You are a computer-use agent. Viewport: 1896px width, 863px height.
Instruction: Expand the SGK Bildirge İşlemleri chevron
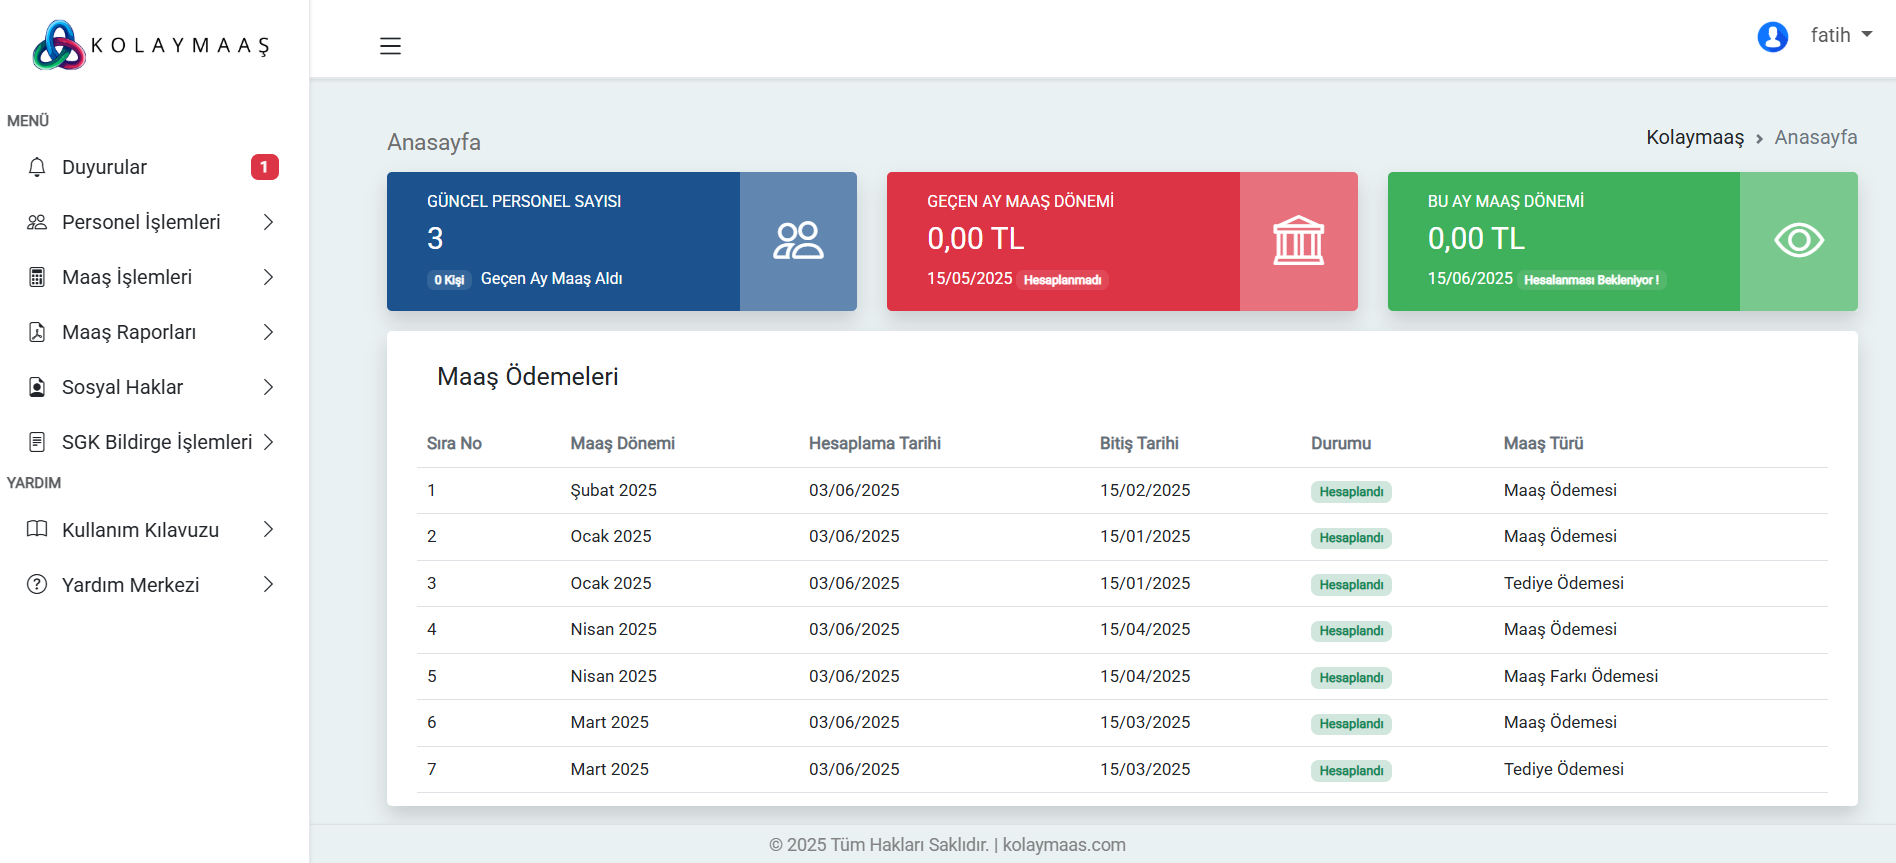click(x=268, y=442)
